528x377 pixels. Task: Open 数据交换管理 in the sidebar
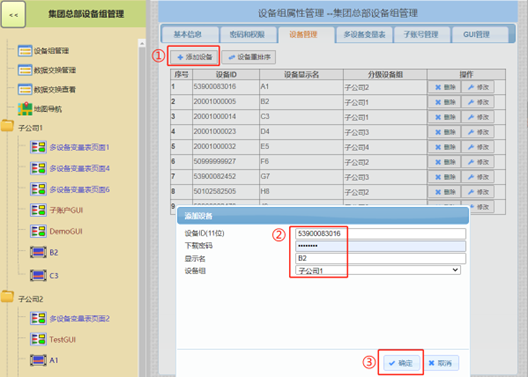coord(46,70)
